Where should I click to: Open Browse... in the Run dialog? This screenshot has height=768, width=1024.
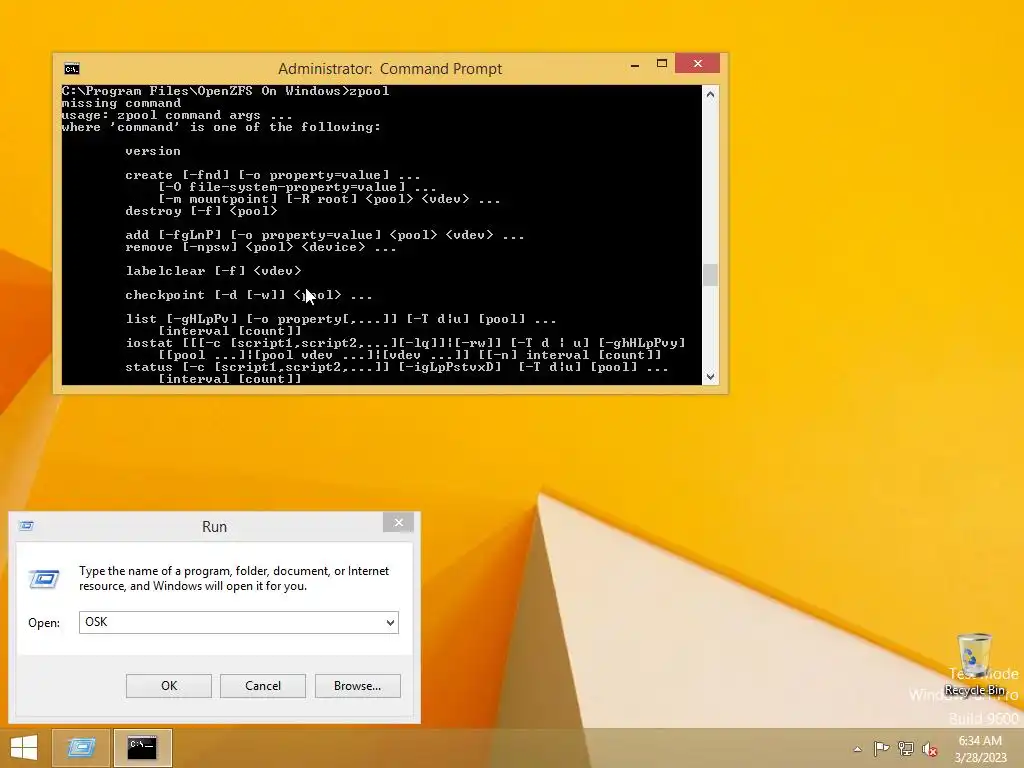point(357,686)
